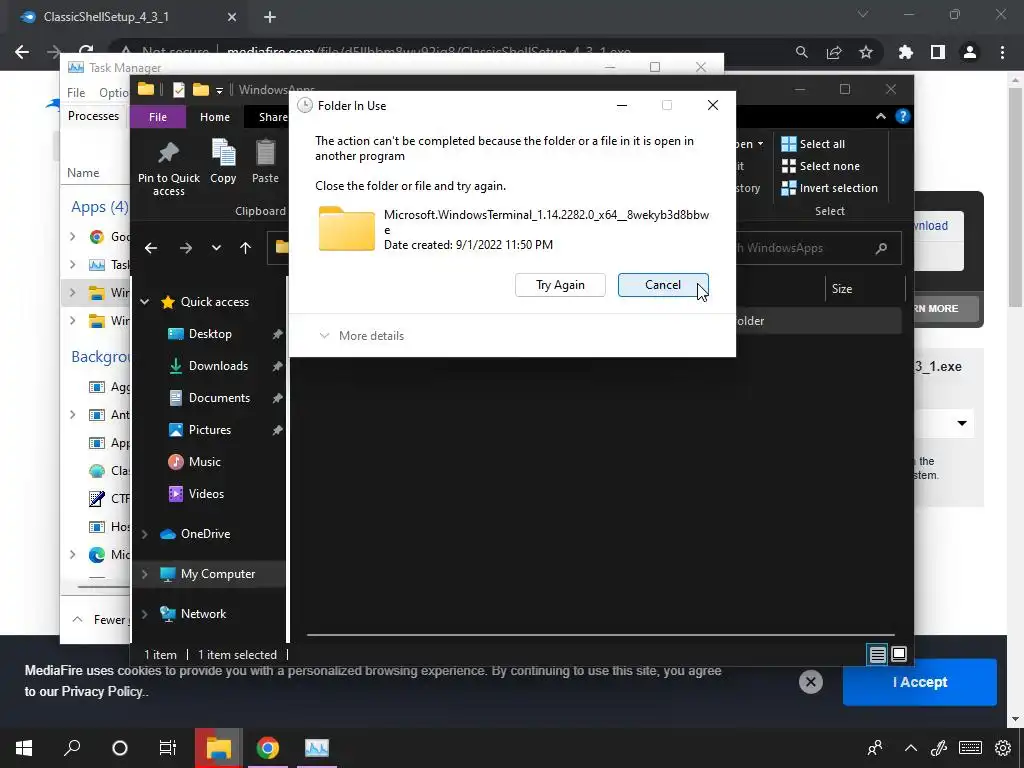Bookmark this page with star icon
1024x768 pixels.
pyautogui.click(x=866, y=52)
